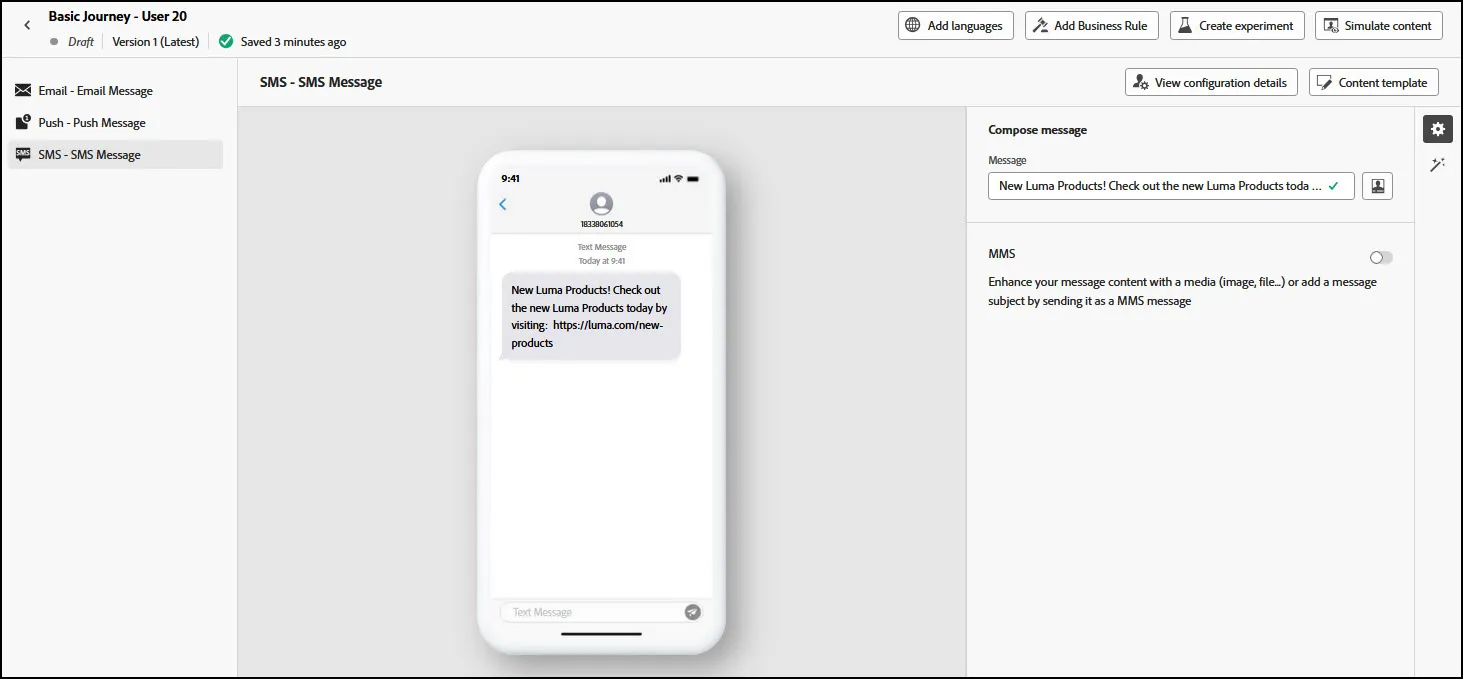Click the Content template button
The width and height of the screenshot is (1463, 679).
tap(1373, 82)
